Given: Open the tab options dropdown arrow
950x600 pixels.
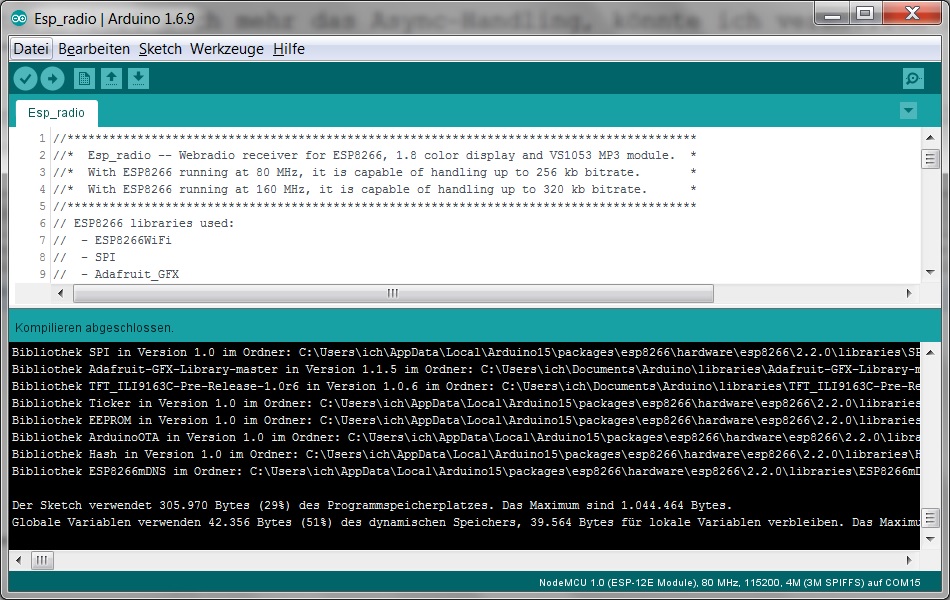Looking at the screenshot, I should pos(908,111).
